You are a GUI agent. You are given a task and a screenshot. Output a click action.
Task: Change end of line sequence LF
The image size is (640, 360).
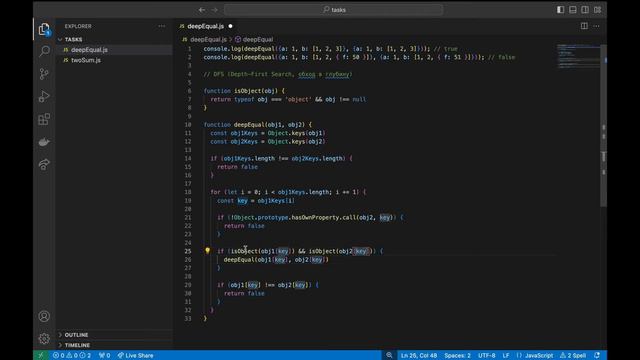pos(506,355)
